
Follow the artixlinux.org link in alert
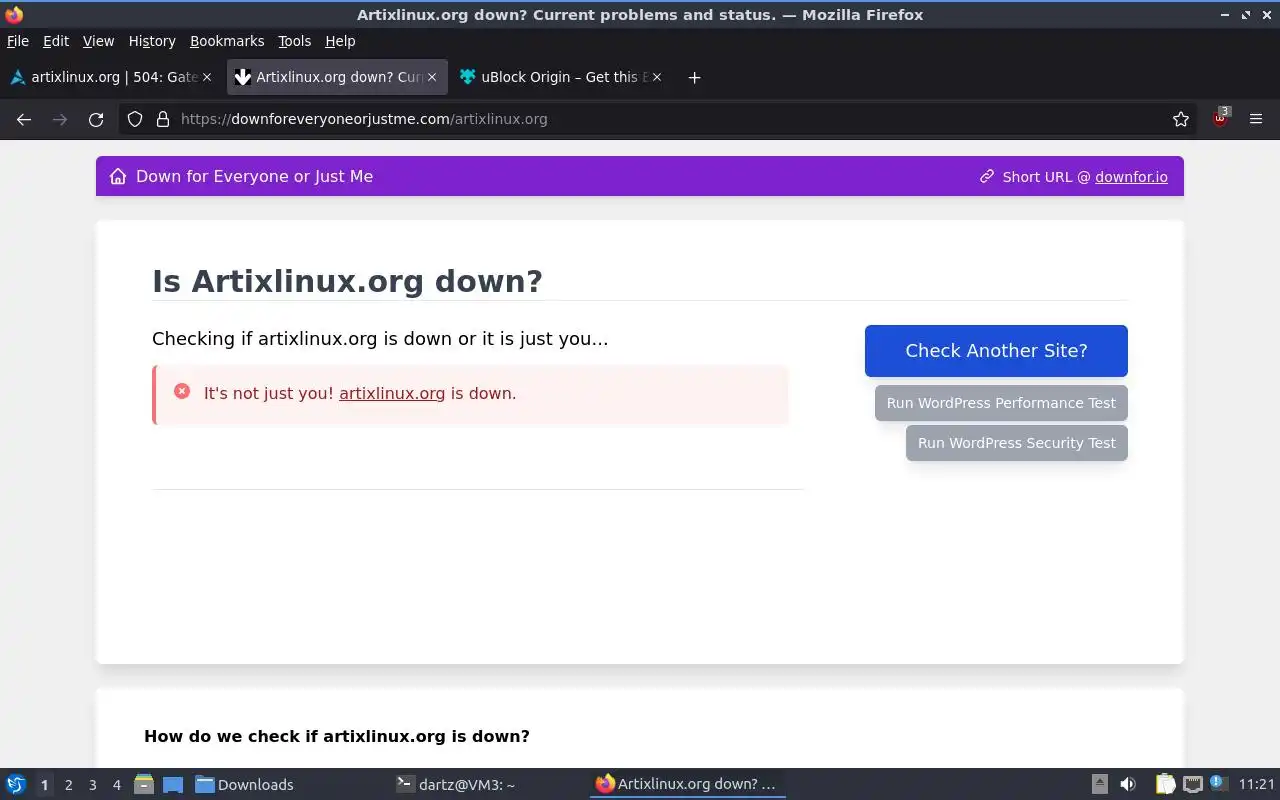coord(392,393)
